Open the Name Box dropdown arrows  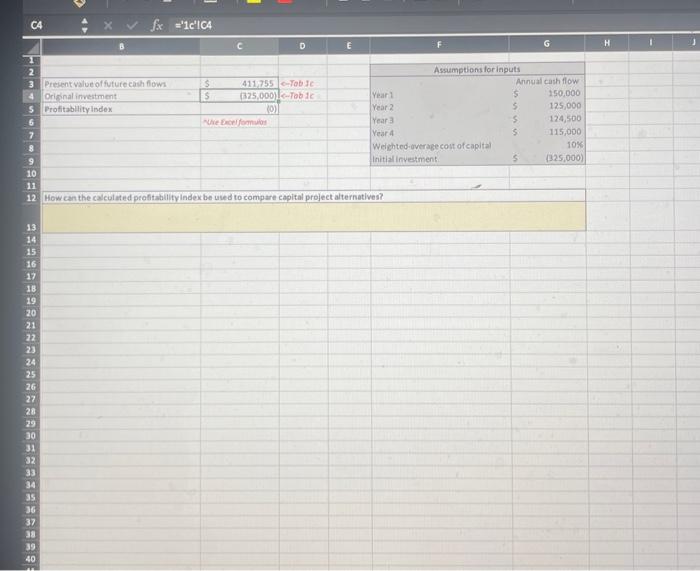(x=85, y=26)
